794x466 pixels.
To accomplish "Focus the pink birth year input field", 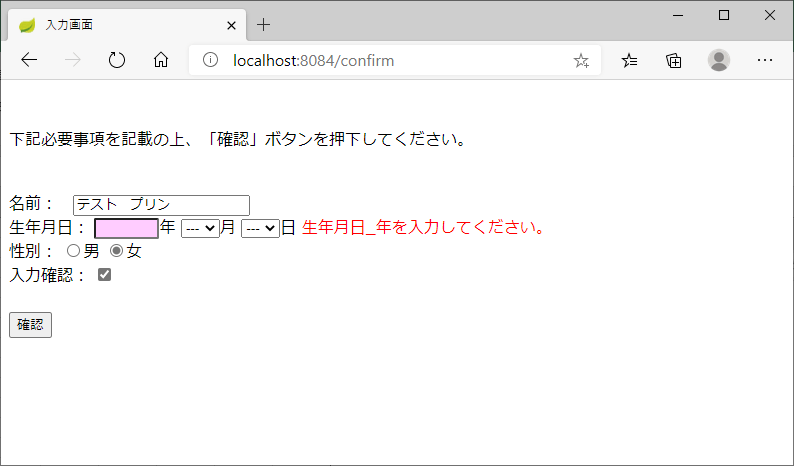I will [x=127, y=228].
